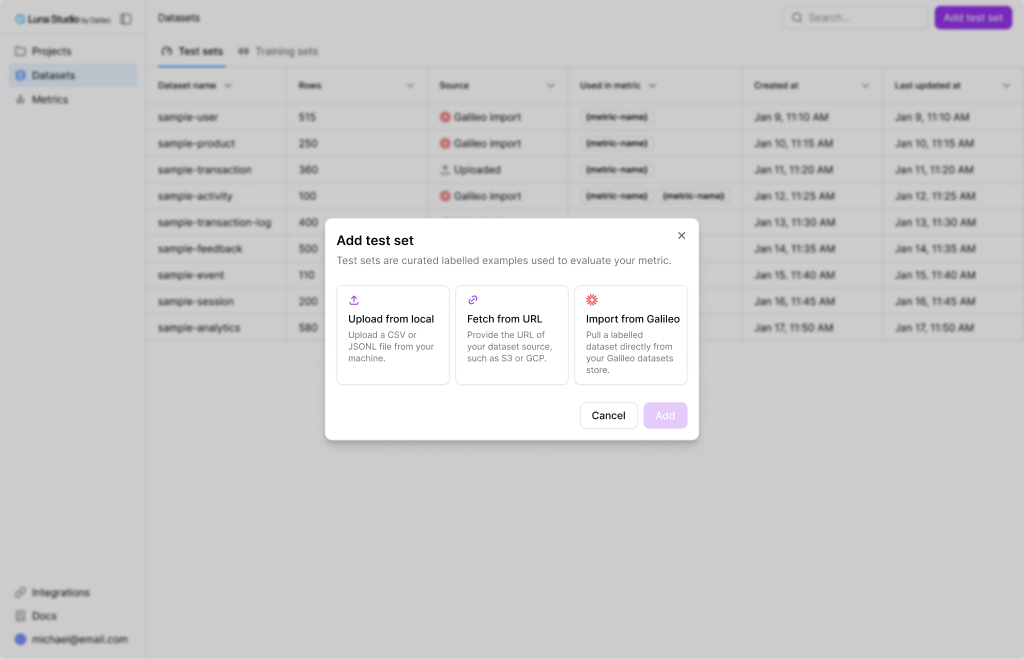This screenshot has width=1024, height=659.
Task: Click the sample-event dataset name
Action: (x=191, y=275)
